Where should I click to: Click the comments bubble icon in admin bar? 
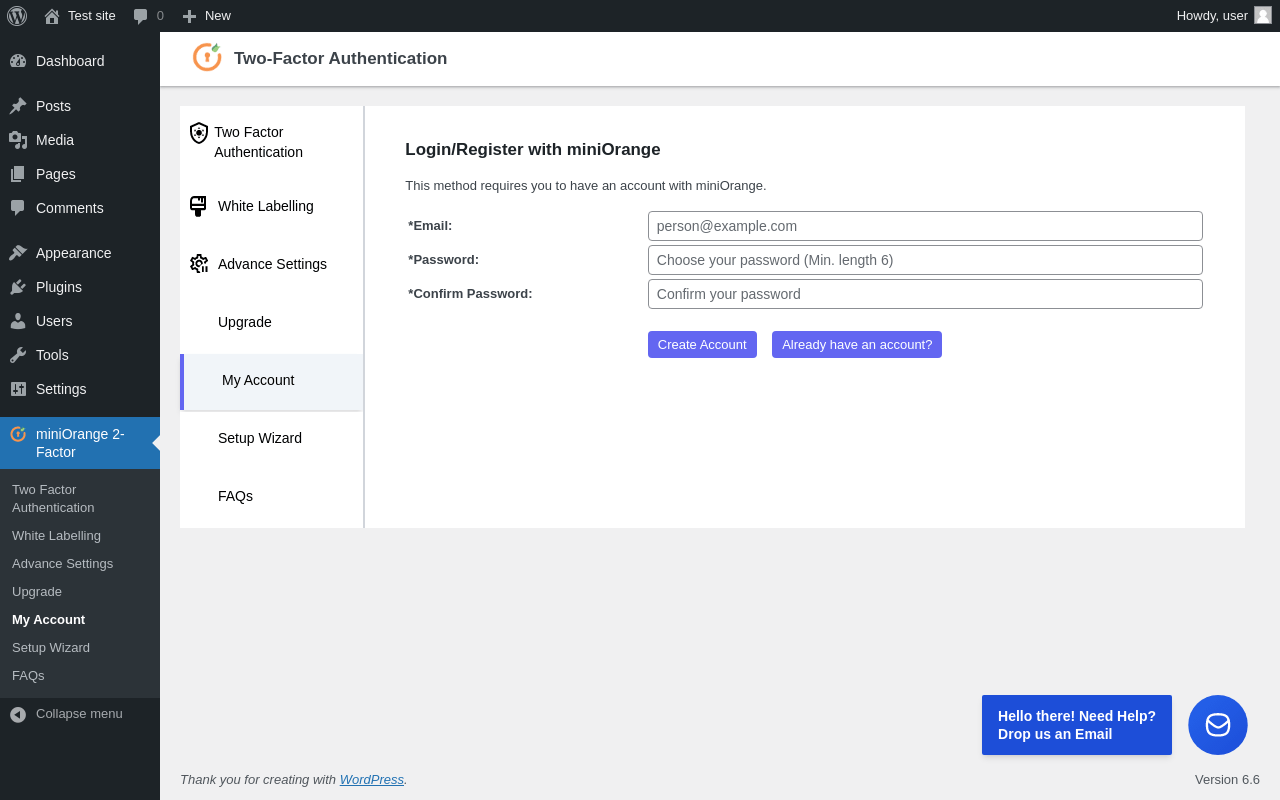(x=141, y=16)
